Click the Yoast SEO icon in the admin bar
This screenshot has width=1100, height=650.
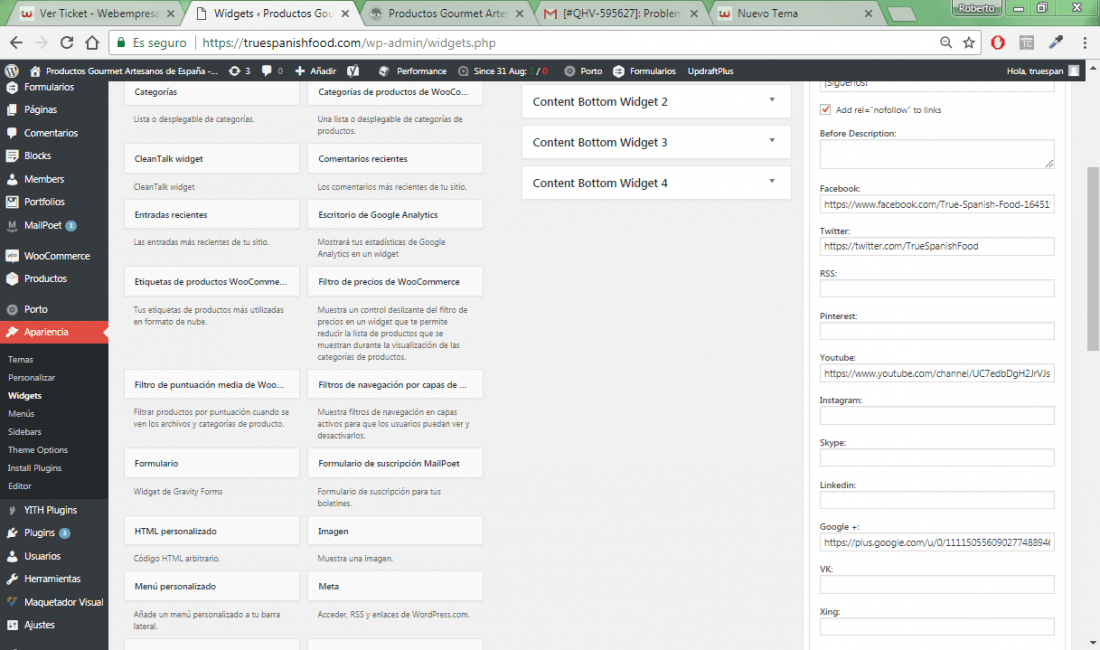(354, 71)
